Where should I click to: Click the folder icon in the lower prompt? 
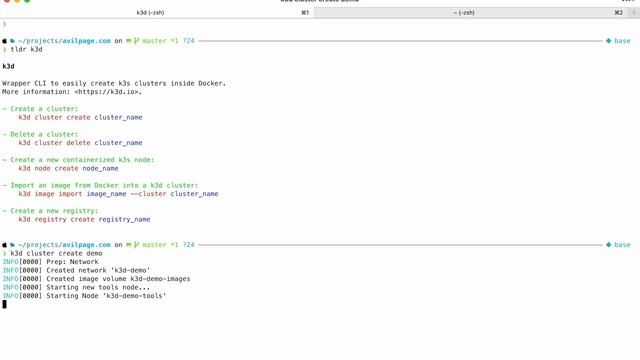pyautogui.click(x=13, y=245)
